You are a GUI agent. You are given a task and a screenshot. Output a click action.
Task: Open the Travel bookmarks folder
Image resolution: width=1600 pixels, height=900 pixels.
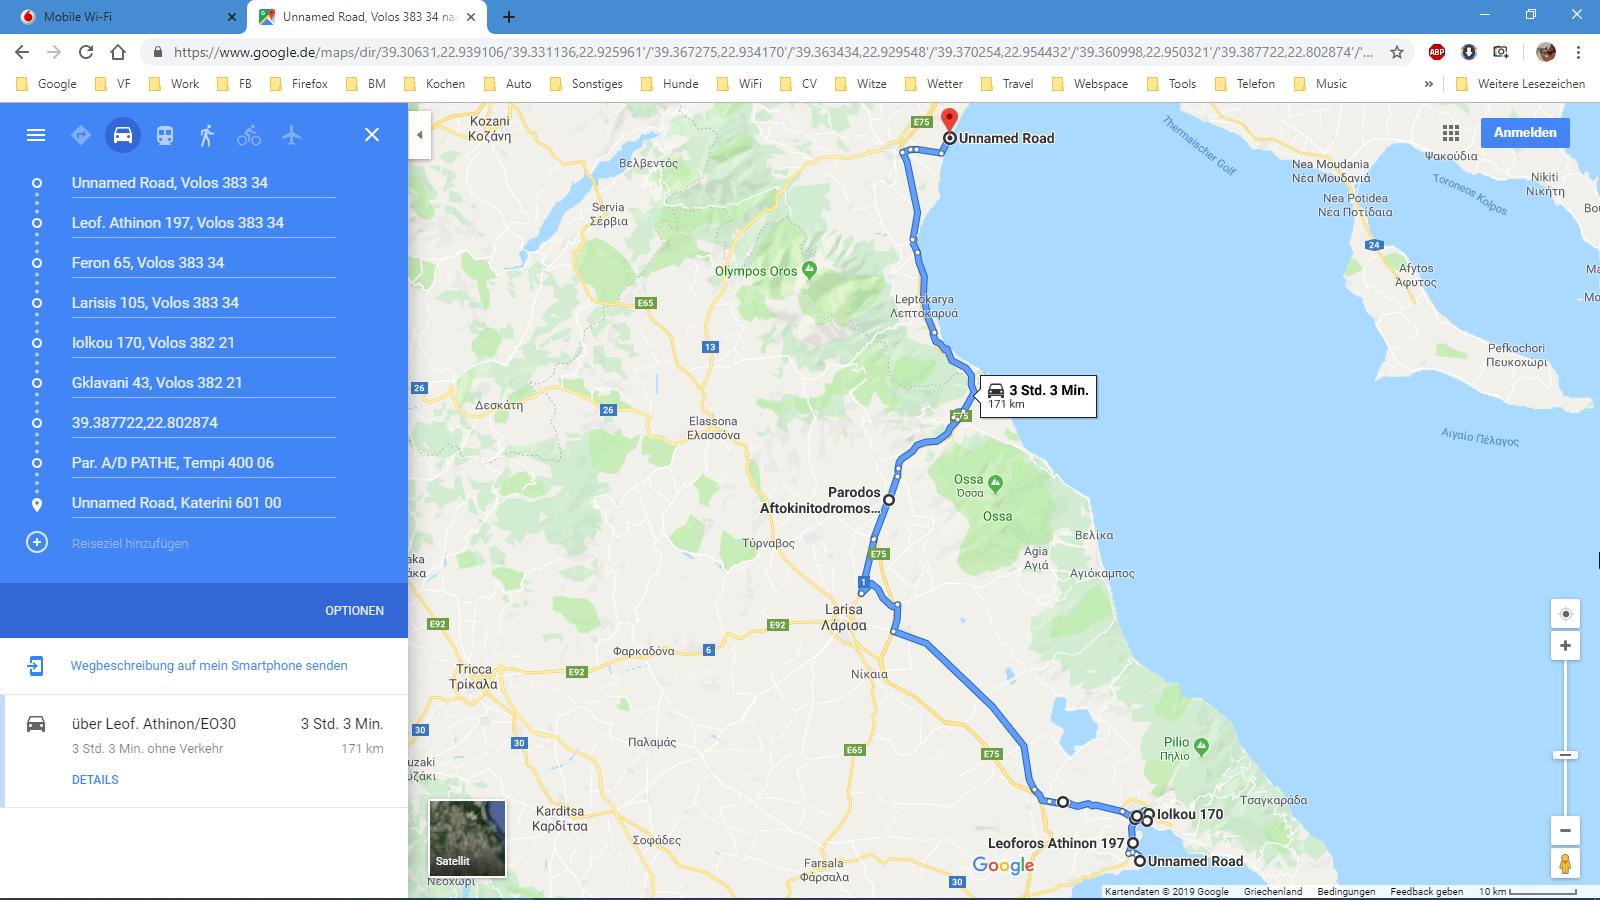click(1007, 84)
